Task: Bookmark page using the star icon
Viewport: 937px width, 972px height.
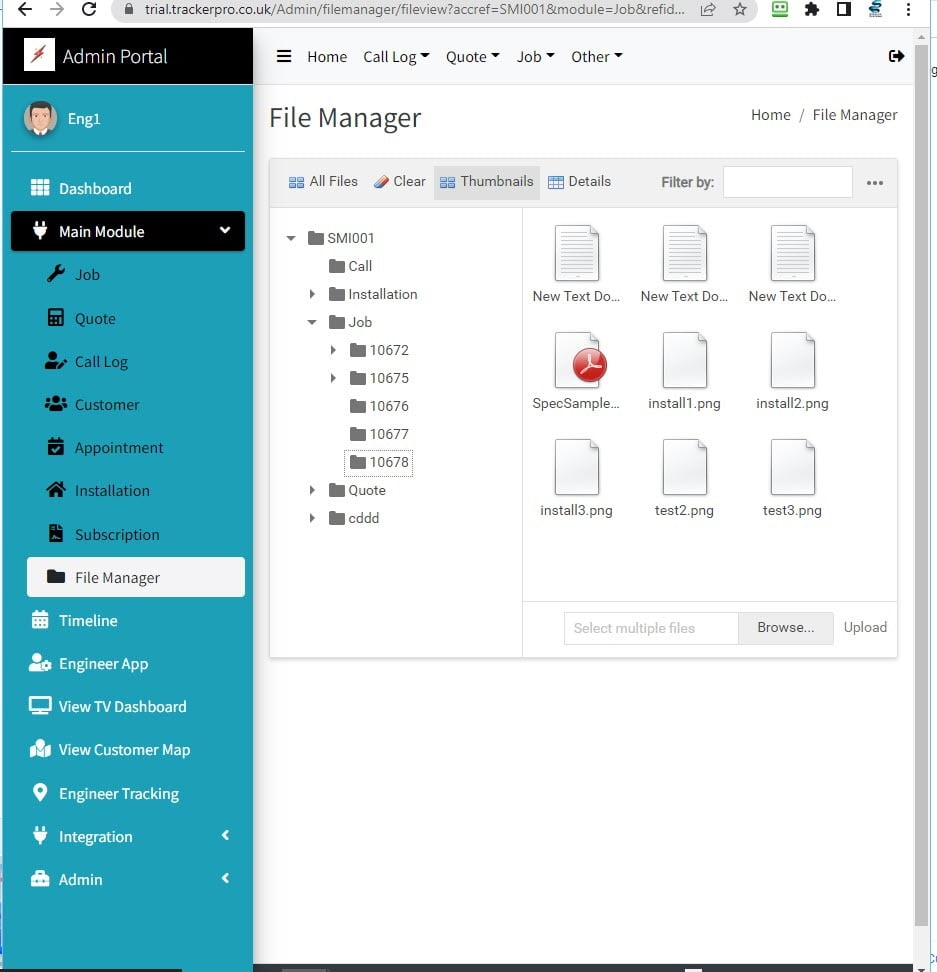Action: coord(739,9)
